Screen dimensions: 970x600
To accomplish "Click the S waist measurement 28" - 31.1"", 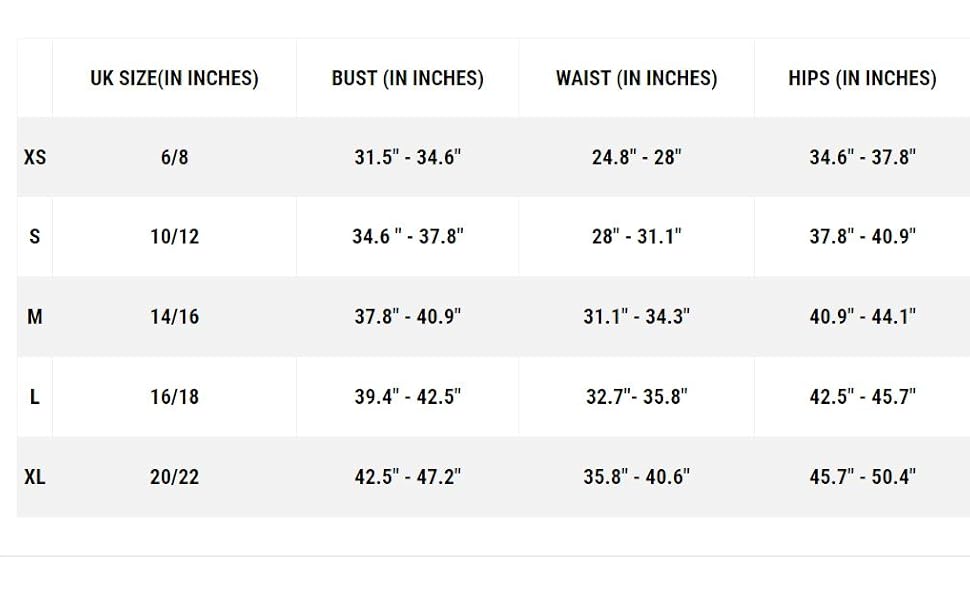I will (x=636, y=237).
